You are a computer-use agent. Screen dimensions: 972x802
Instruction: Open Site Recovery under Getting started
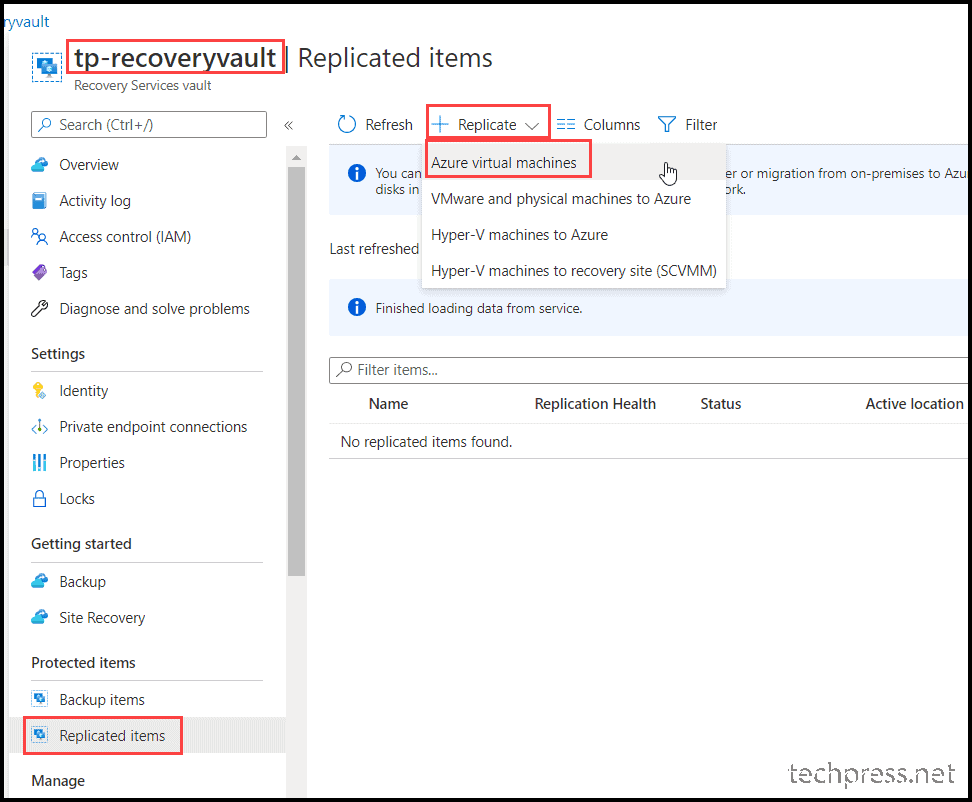pos(102,617)
